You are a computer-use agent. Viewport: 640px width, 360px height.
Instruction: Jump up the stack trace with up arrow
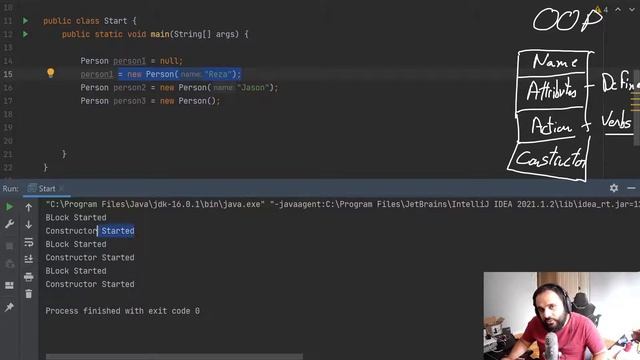(x=29, y=208)
